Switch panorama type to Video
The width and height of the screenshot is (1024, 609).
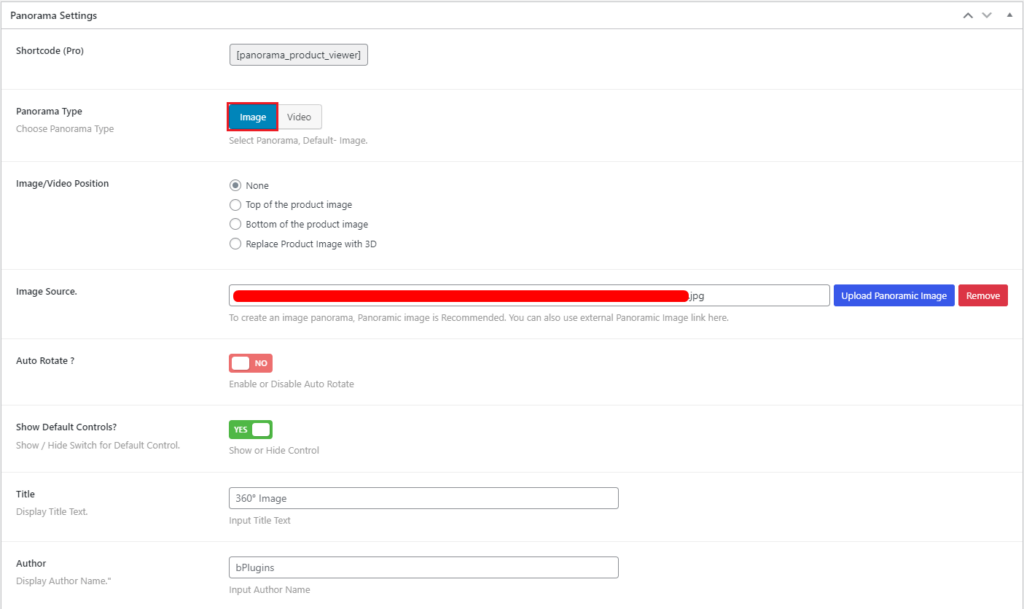pyautogui.click(x=299, y=116)
